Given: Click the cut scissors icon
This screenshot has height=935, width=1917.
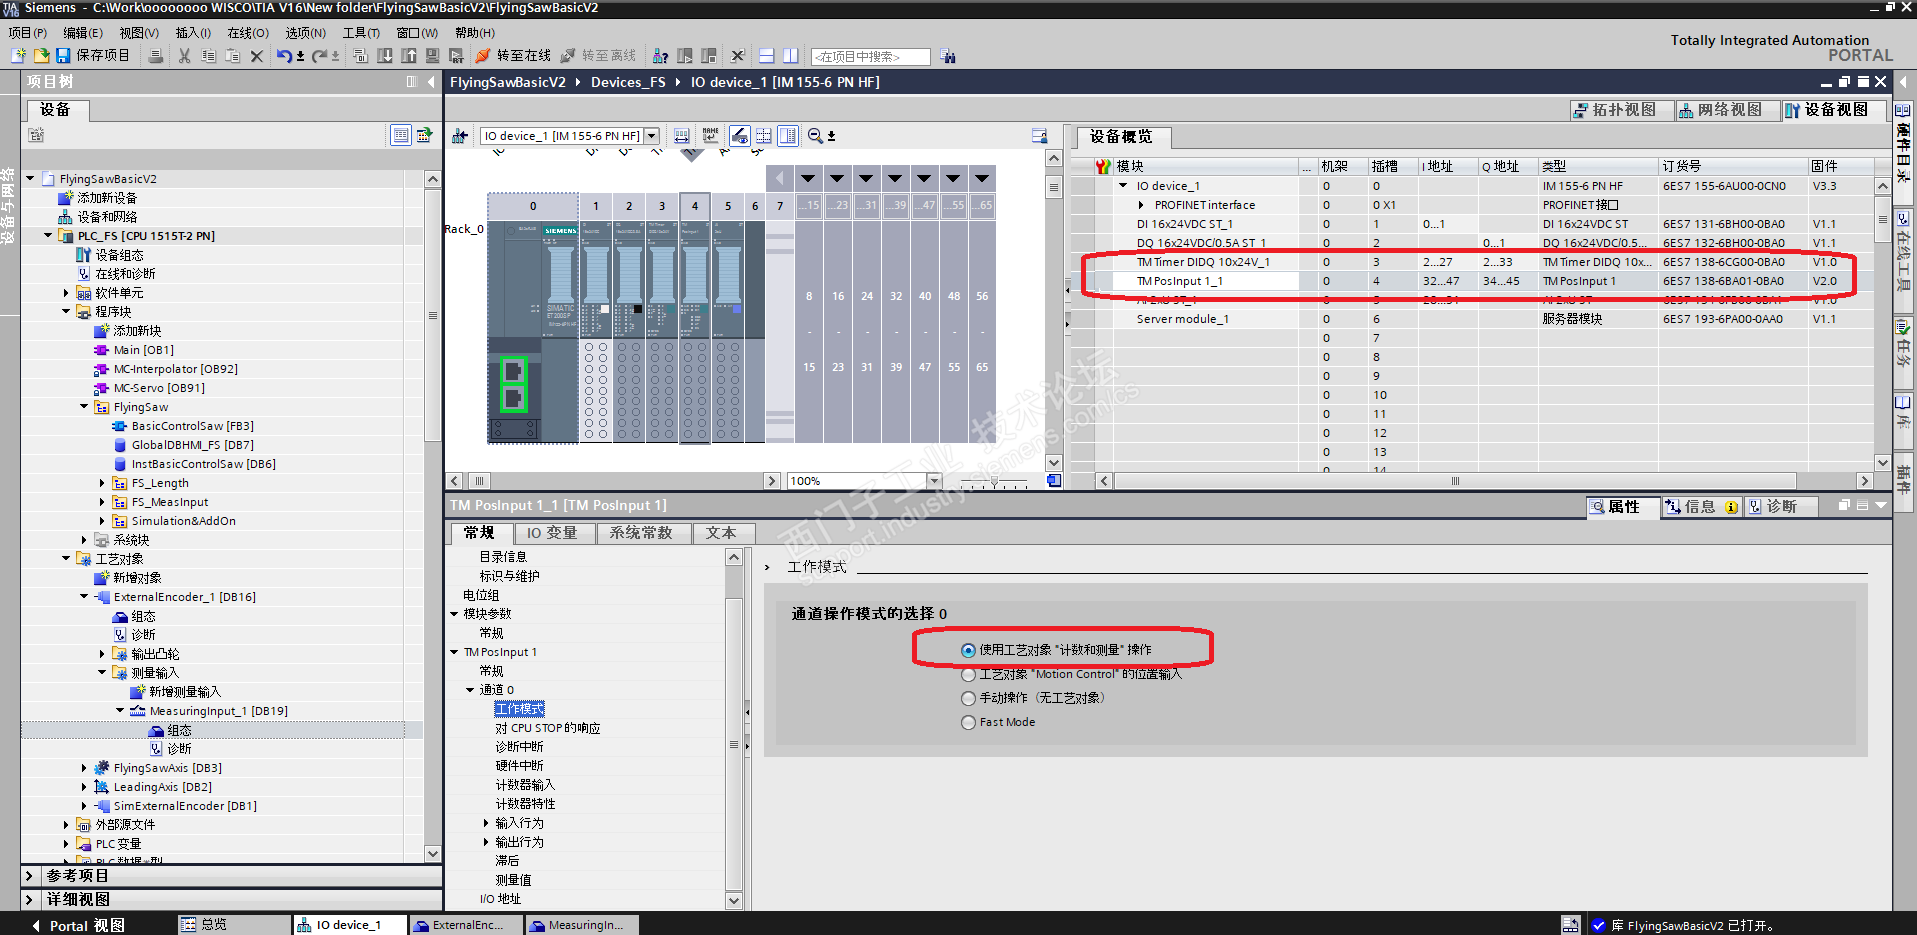Looking at the screenshot, I should [x=184, y=56].
